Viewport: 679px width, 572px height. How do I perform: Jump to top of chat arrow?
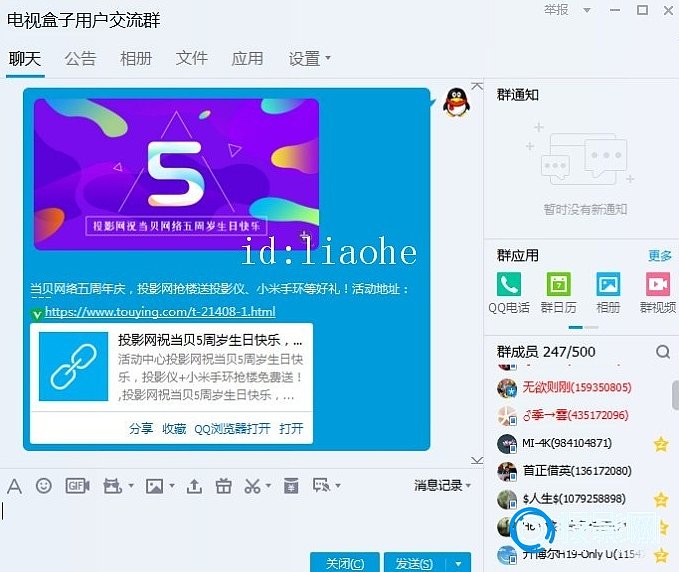(x=477, y=86)
